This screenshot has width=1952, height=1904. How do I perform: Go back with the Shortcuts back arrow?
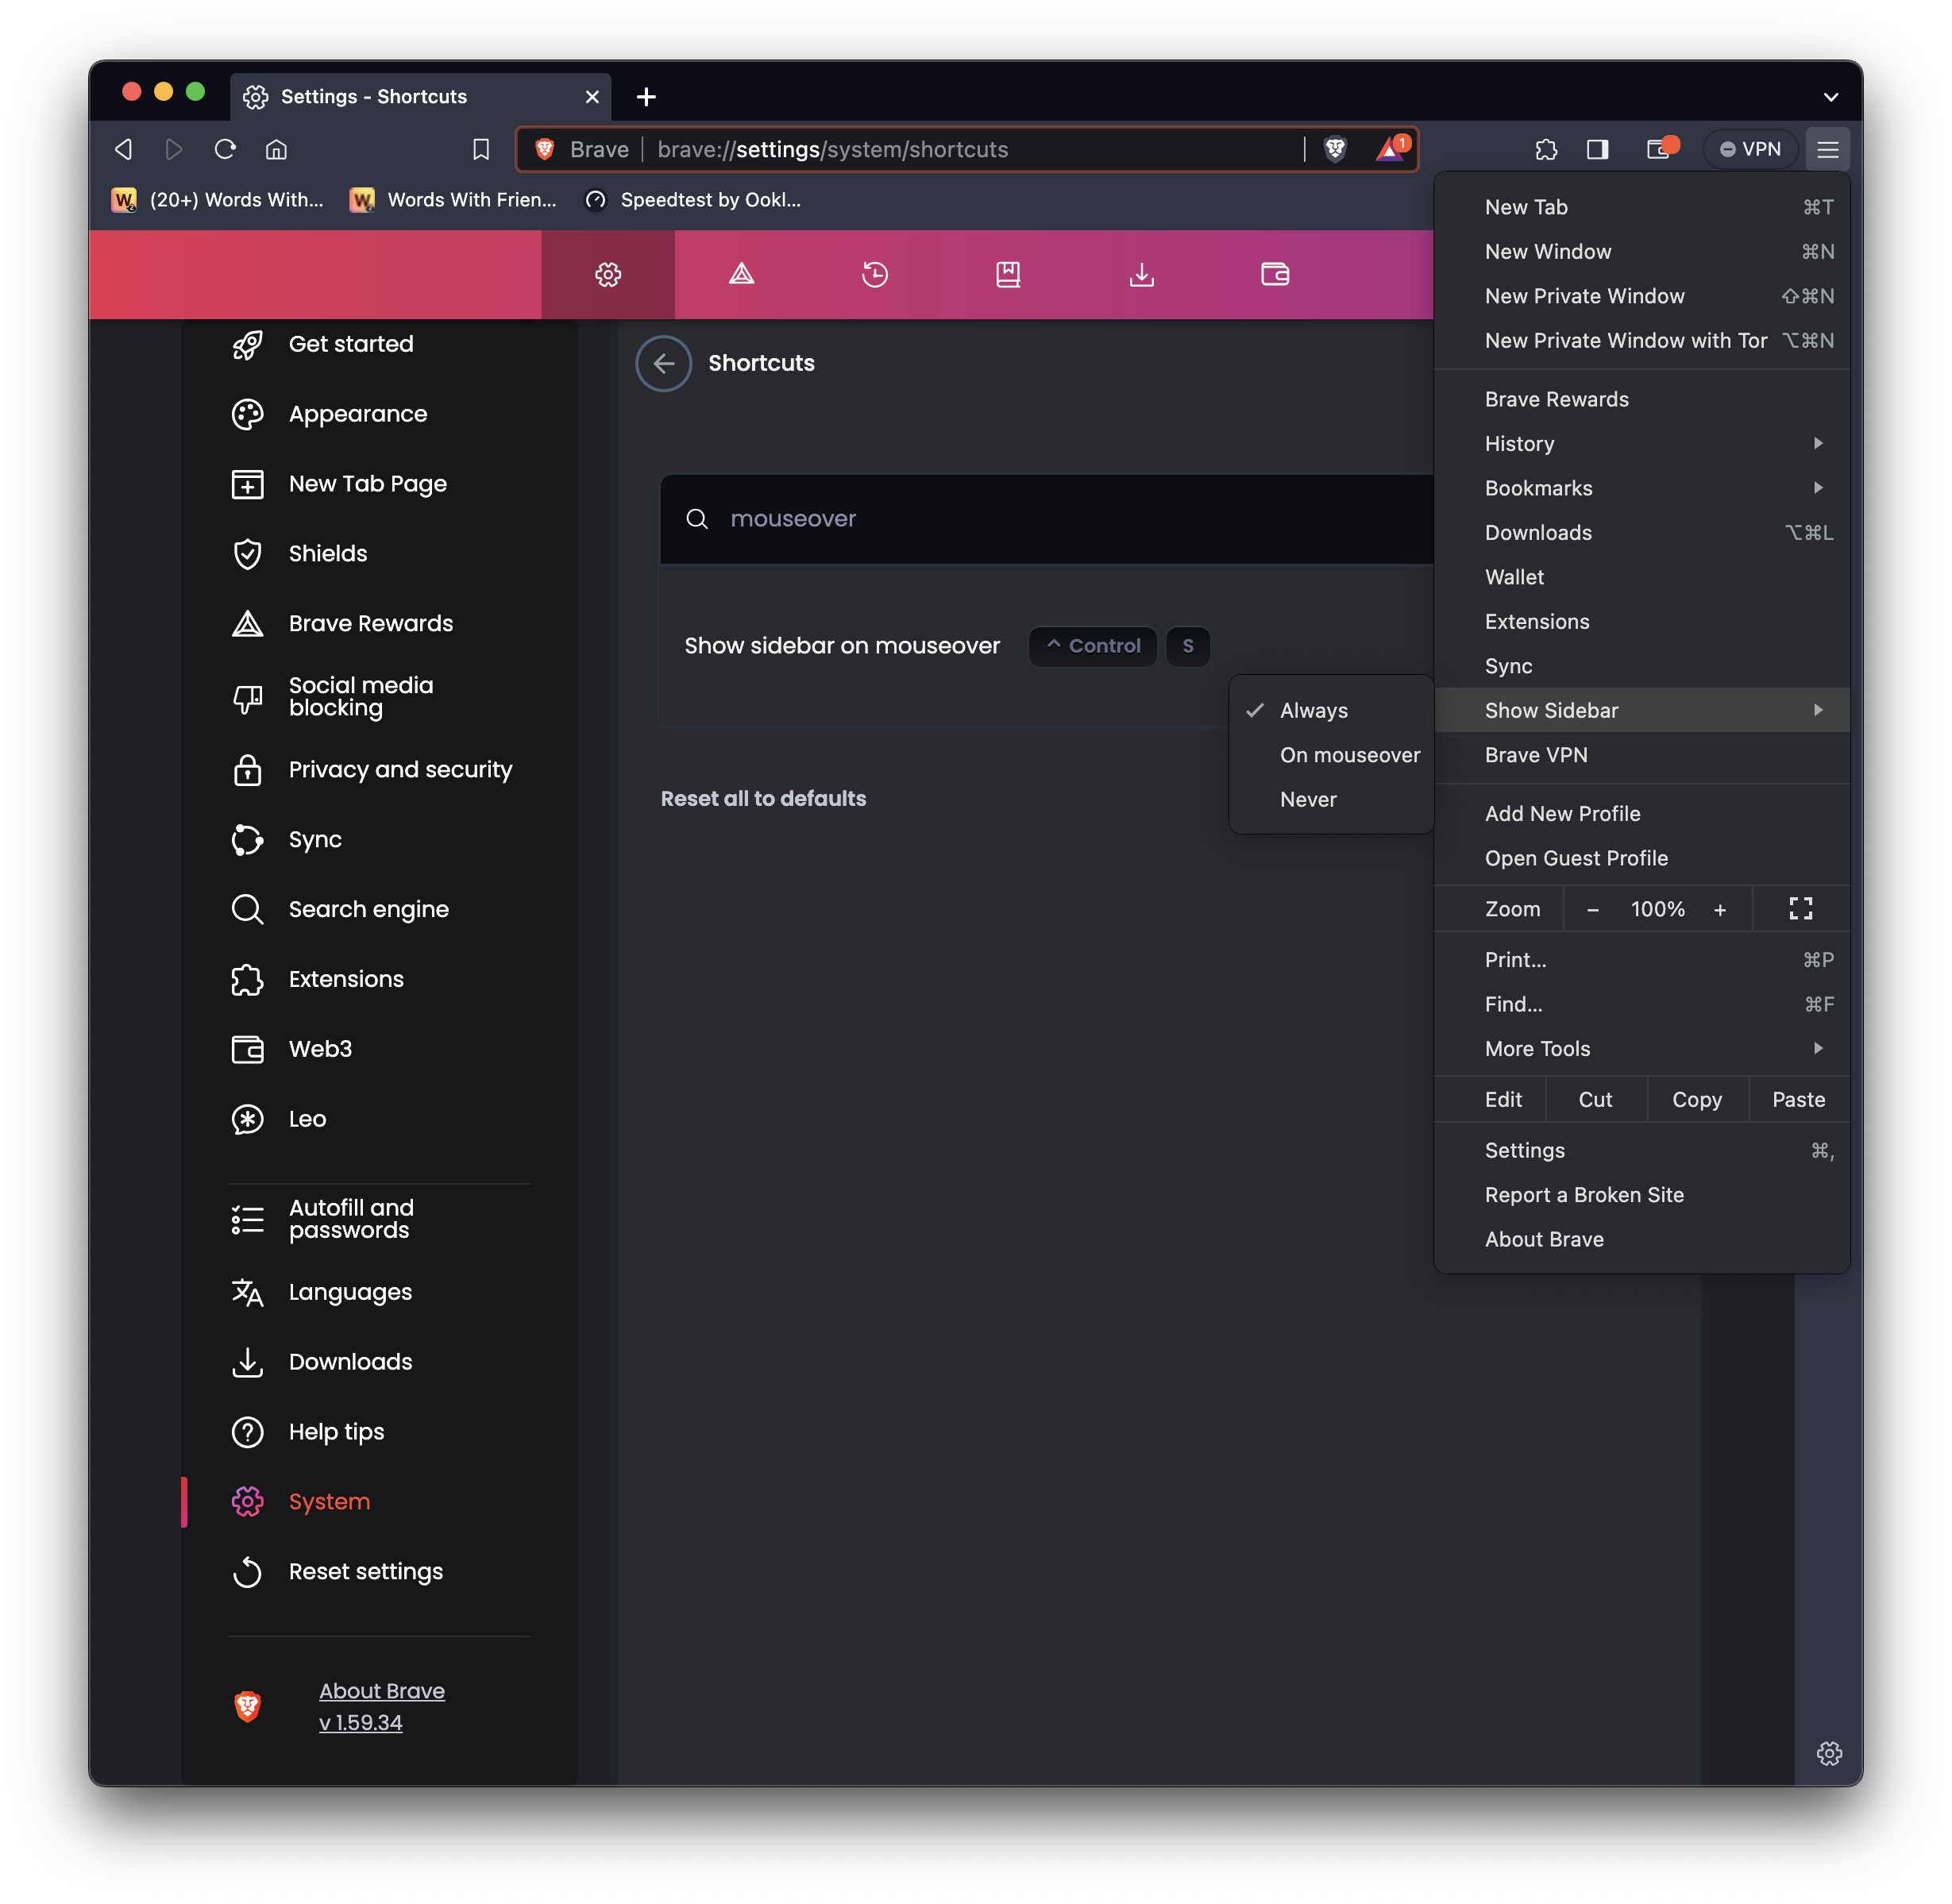(x=663, y=363)
